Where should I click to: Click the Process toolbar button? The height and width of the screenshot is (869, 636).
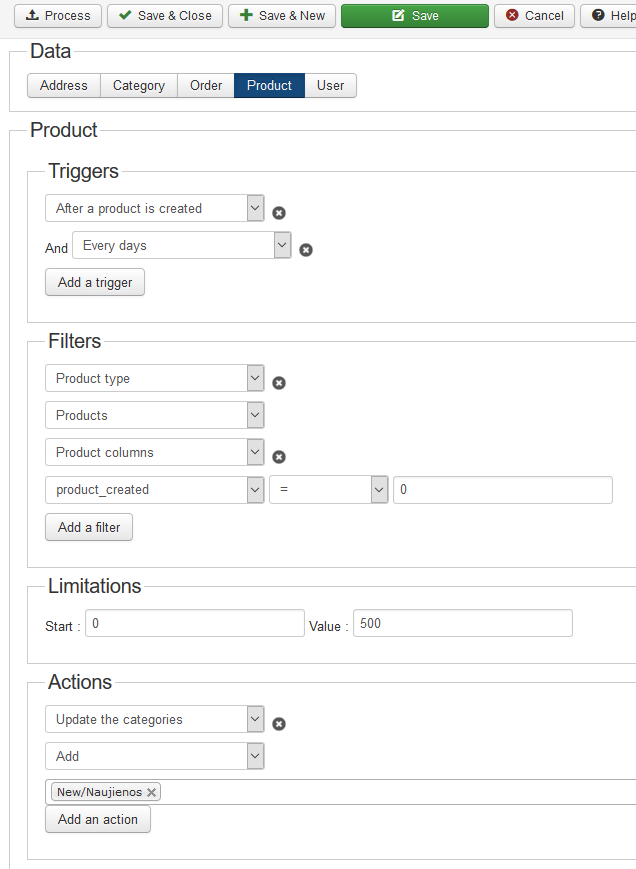(x=57, y=16)
